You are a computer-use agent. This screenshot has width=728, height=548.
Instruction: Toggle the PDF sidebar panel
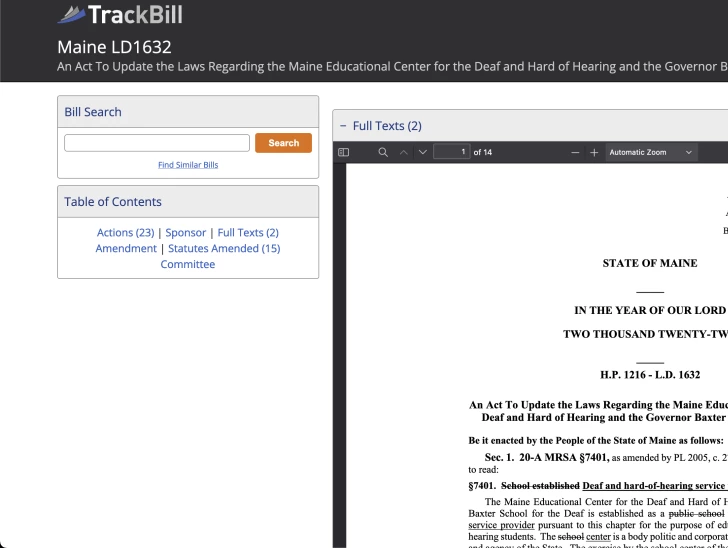pyautogui.click(x=344, y=152)
